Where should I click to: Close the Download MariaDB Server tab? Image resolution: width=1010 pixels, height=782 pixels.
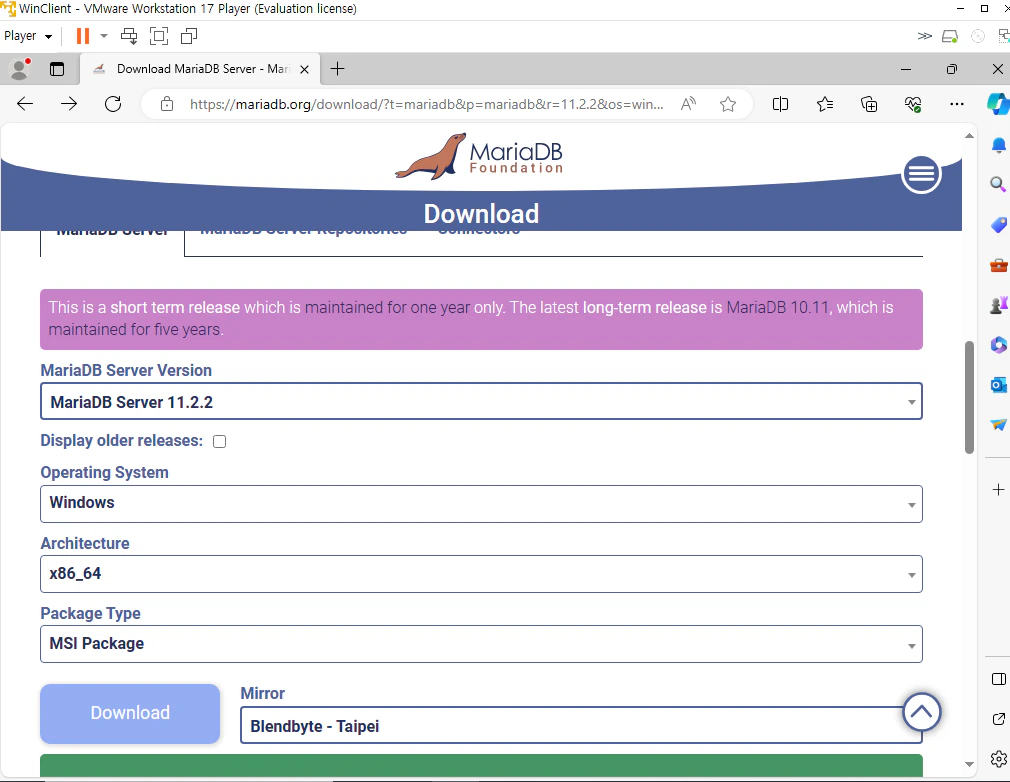click(x=305, y=69)
